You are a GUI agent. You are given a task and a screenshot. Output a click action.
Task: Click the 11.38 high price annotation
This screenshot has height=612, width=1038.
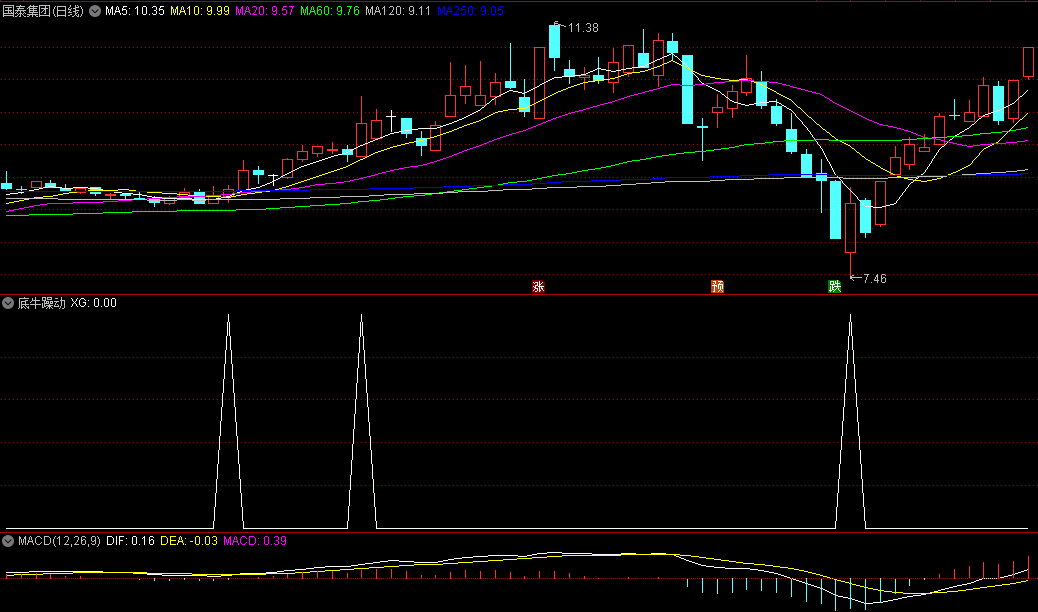coord(582,28)
